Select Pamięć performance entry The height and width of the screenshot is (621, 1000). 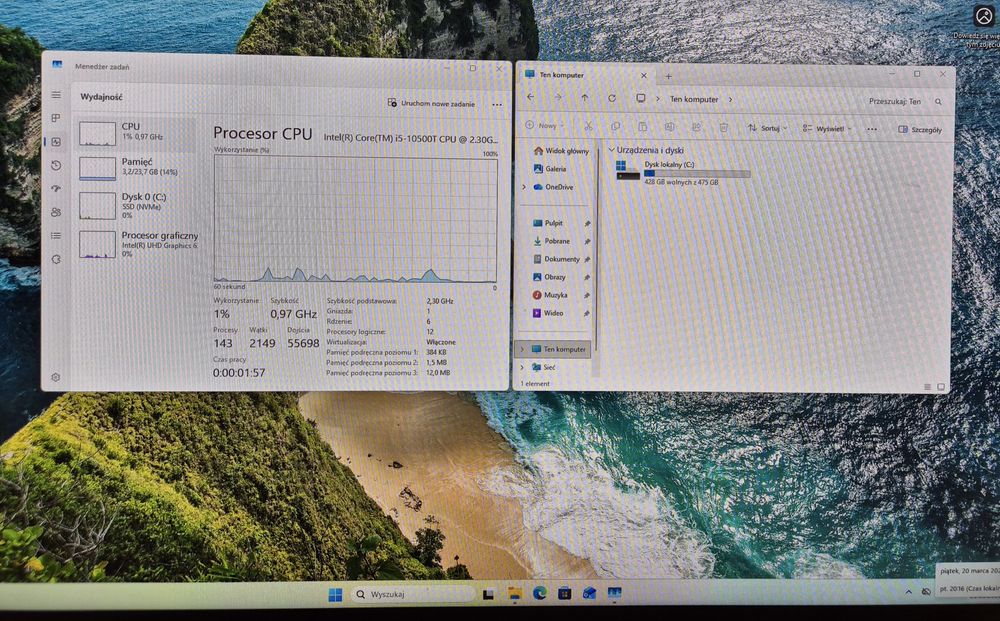(136, 168)
